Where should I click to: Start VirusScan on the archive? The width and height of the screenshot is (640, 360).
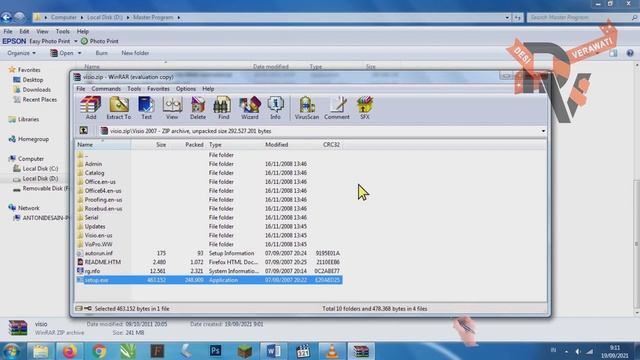[307, 108]
